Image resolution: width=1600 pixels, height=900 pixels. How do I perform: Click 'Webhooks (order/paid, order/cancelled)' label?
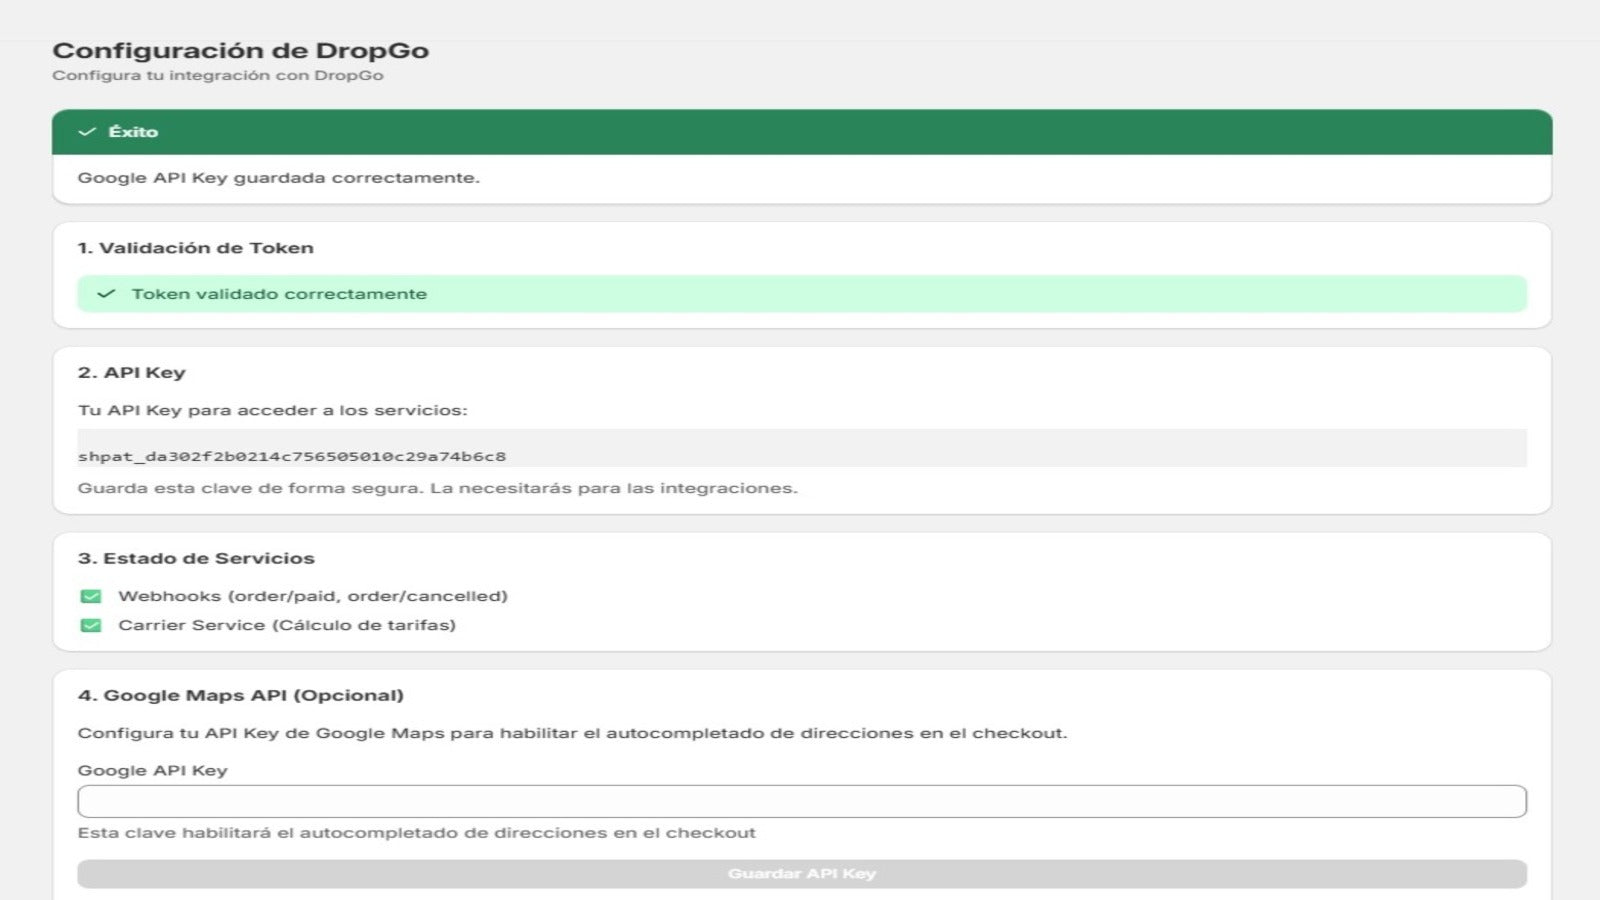[x=313, y=596]
